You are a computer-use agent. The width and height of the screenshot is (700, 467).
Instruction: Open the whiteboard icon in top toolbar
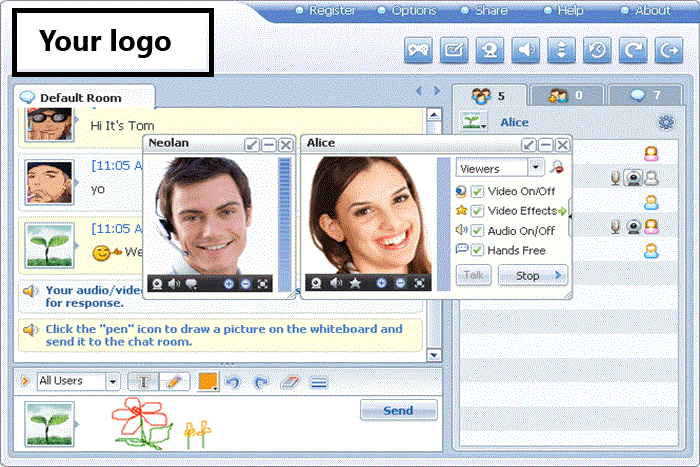[454, 50]
